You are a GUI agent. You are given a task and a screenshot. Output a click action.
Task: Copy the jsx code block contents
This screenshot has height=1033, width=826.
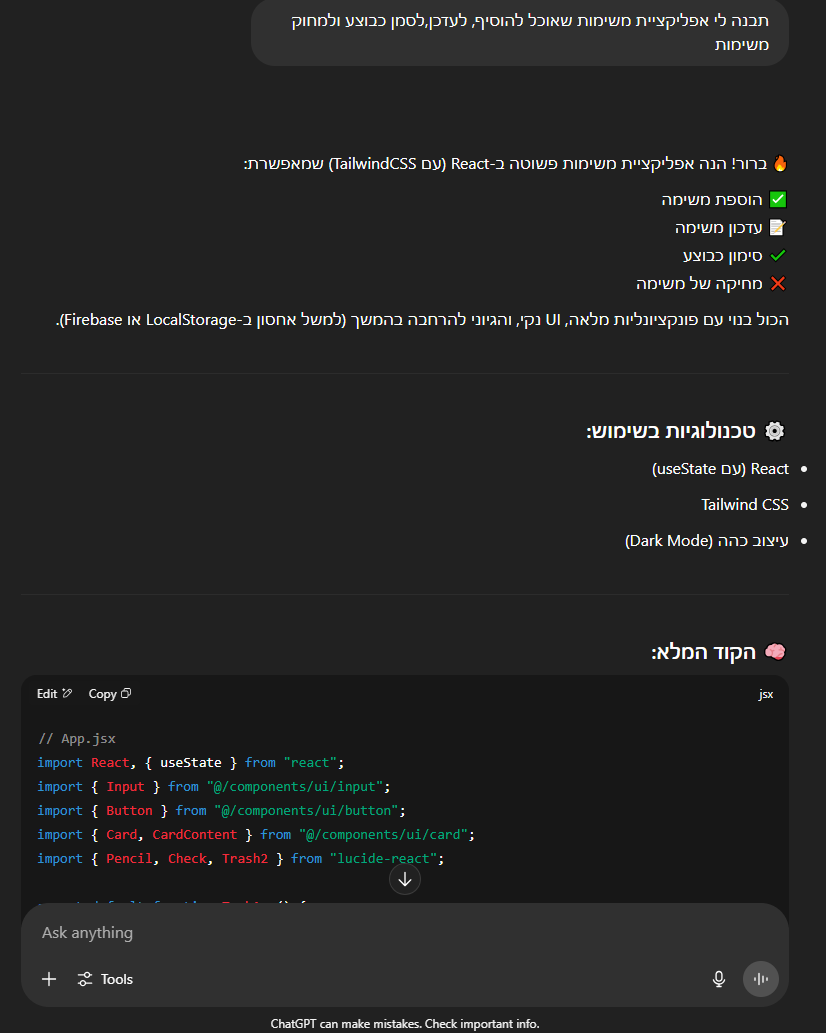(110, 693)
